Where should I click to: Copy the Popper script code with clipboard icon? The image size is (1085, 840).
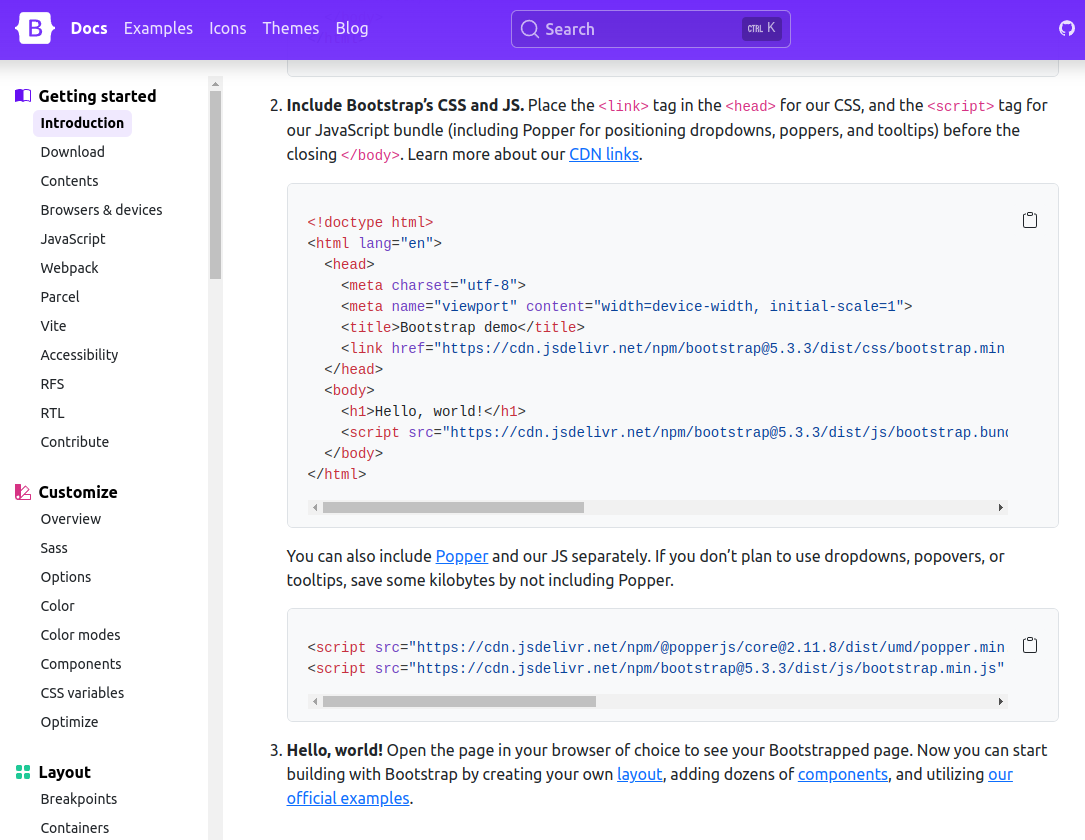(x=1030, y=645)
